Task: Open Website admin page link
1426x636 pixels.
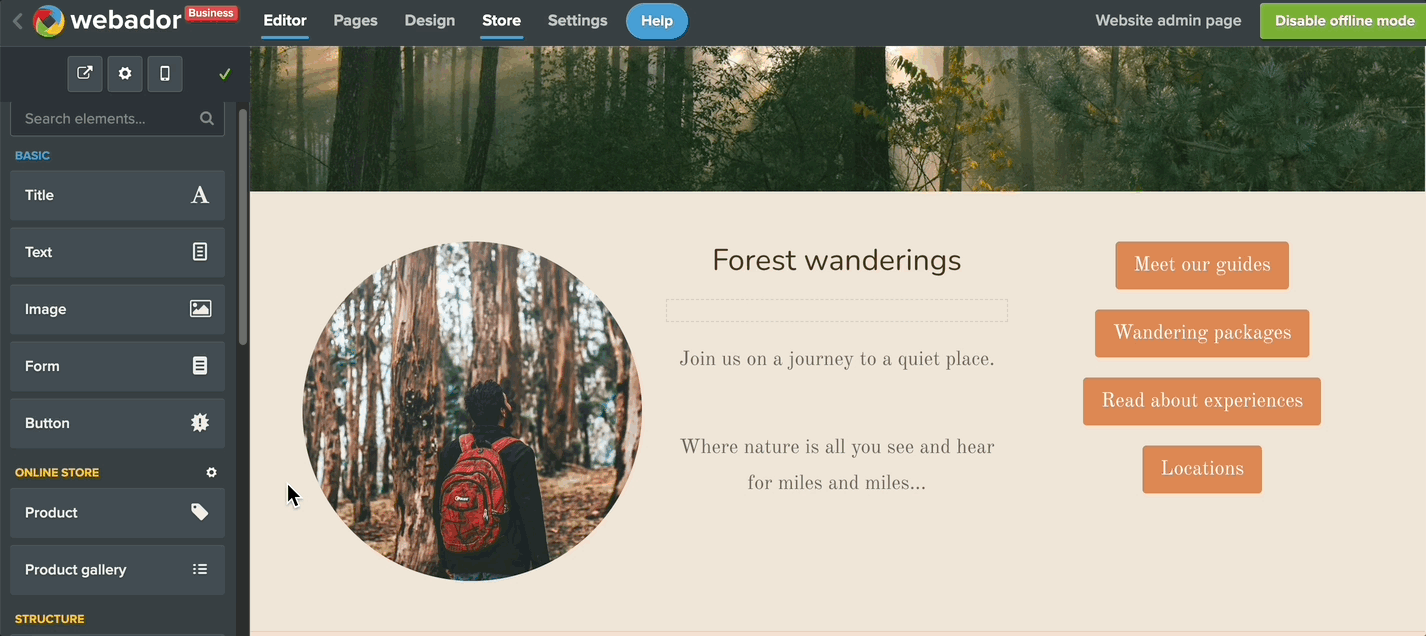Action: click(x=1168, y=20)
